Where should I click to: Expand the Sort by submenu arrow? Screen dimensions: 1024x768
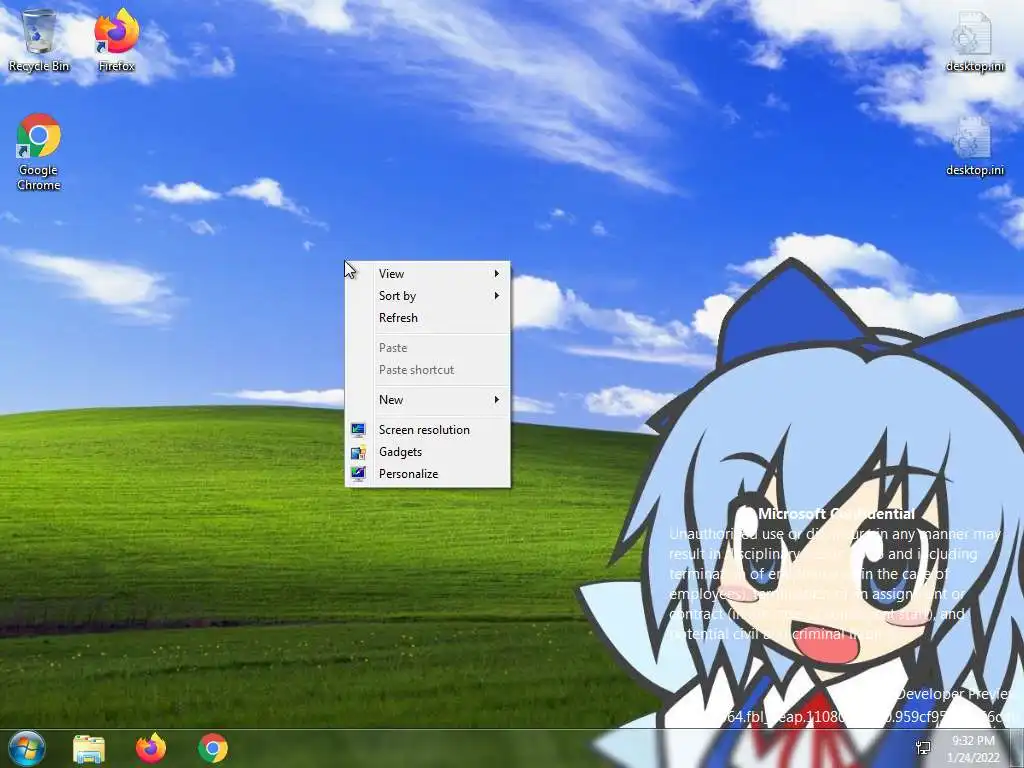[497, 296]
